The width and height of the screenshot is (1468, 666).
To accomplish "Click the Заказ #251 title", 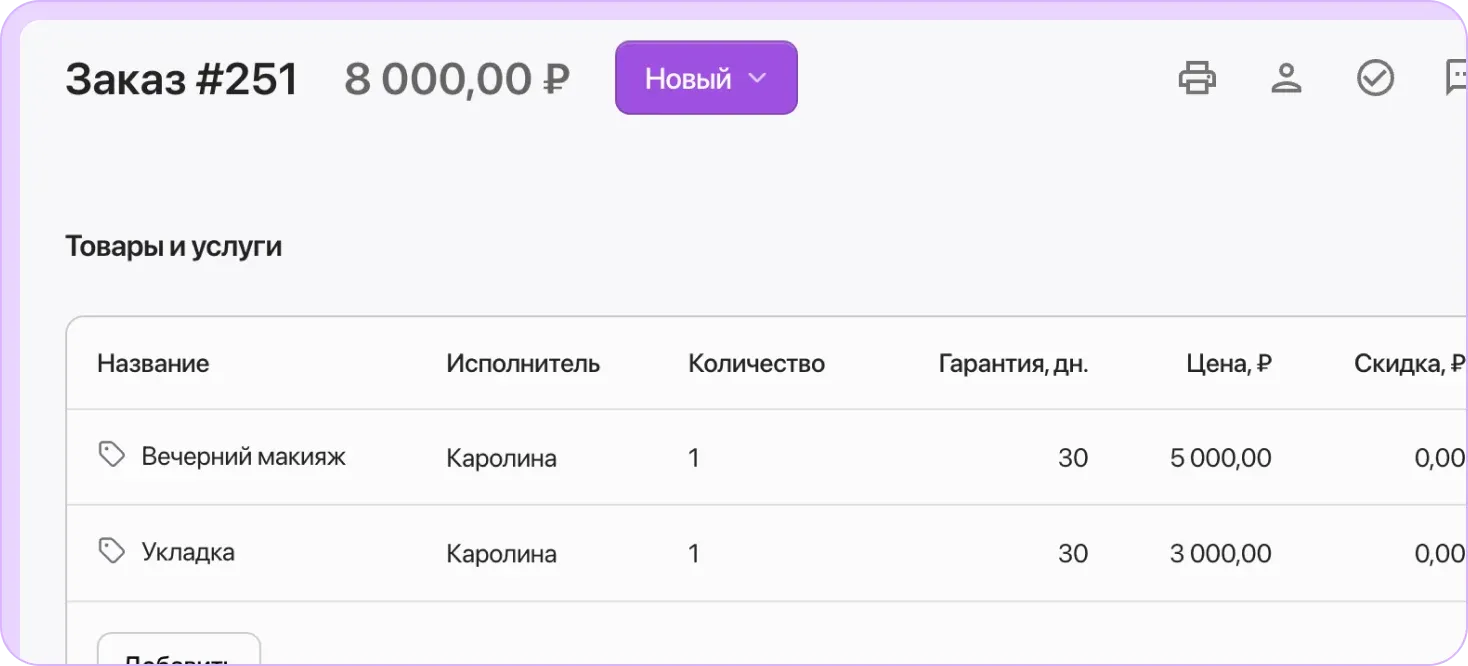I will pyautogui.click(x=181, y=78).
